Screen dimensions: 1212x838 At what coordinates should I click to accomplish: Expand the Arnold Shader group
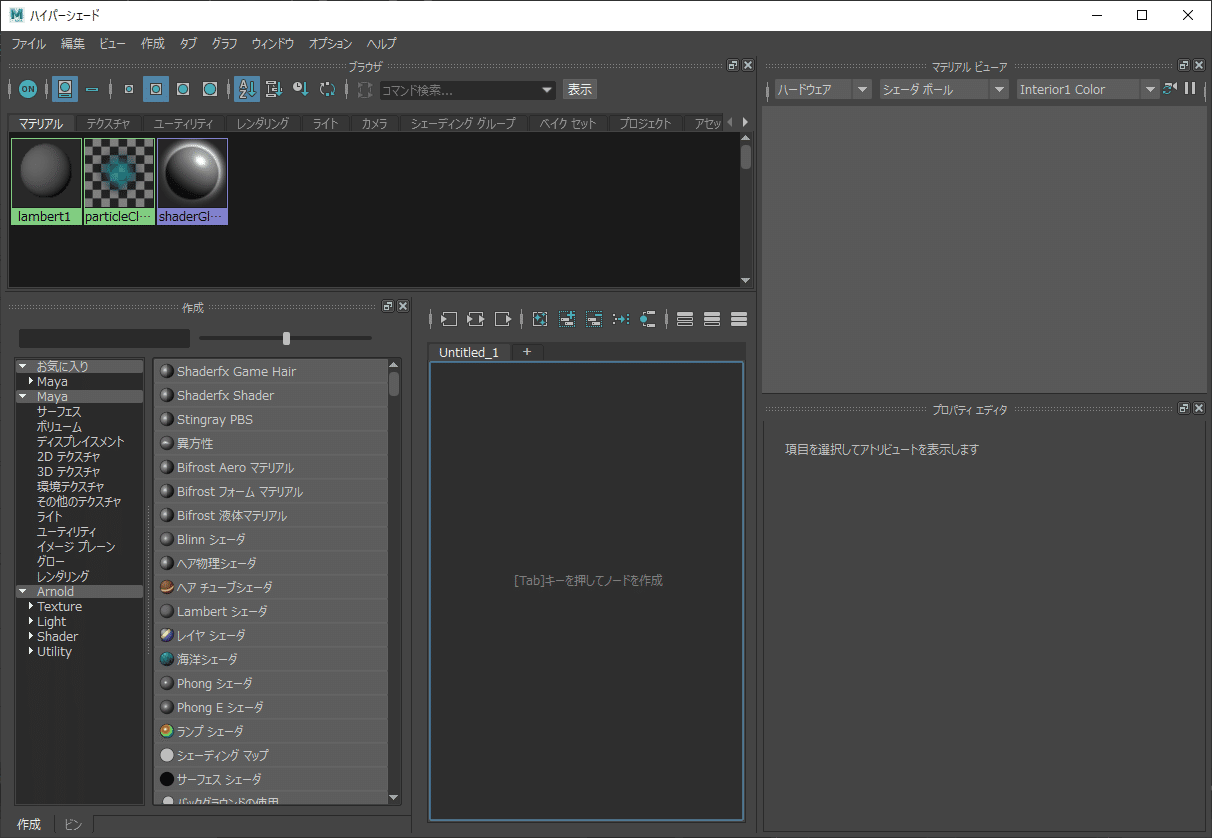click(31, 637)
